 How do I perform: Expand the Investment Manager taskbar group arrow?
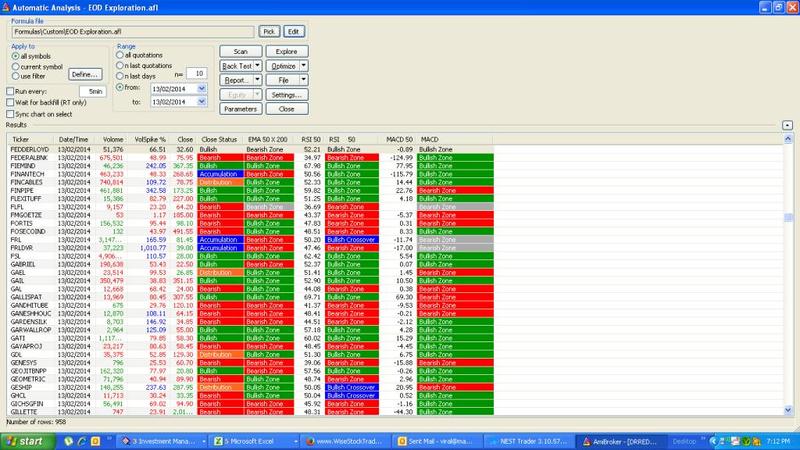(204, 441)
